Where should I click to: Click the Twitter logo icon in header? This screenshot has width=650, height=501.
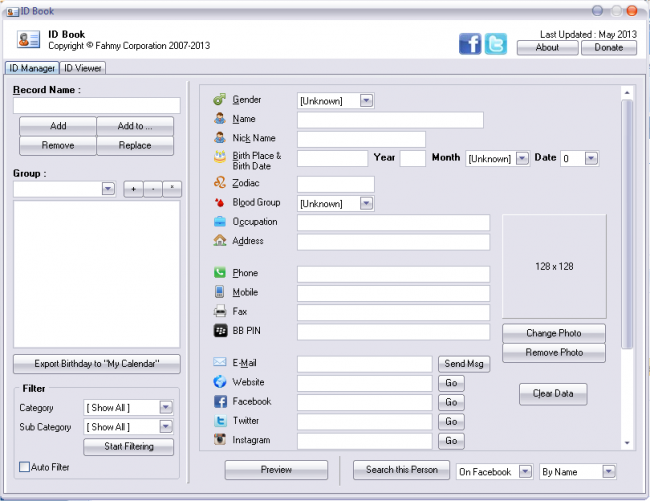[496, 44]
